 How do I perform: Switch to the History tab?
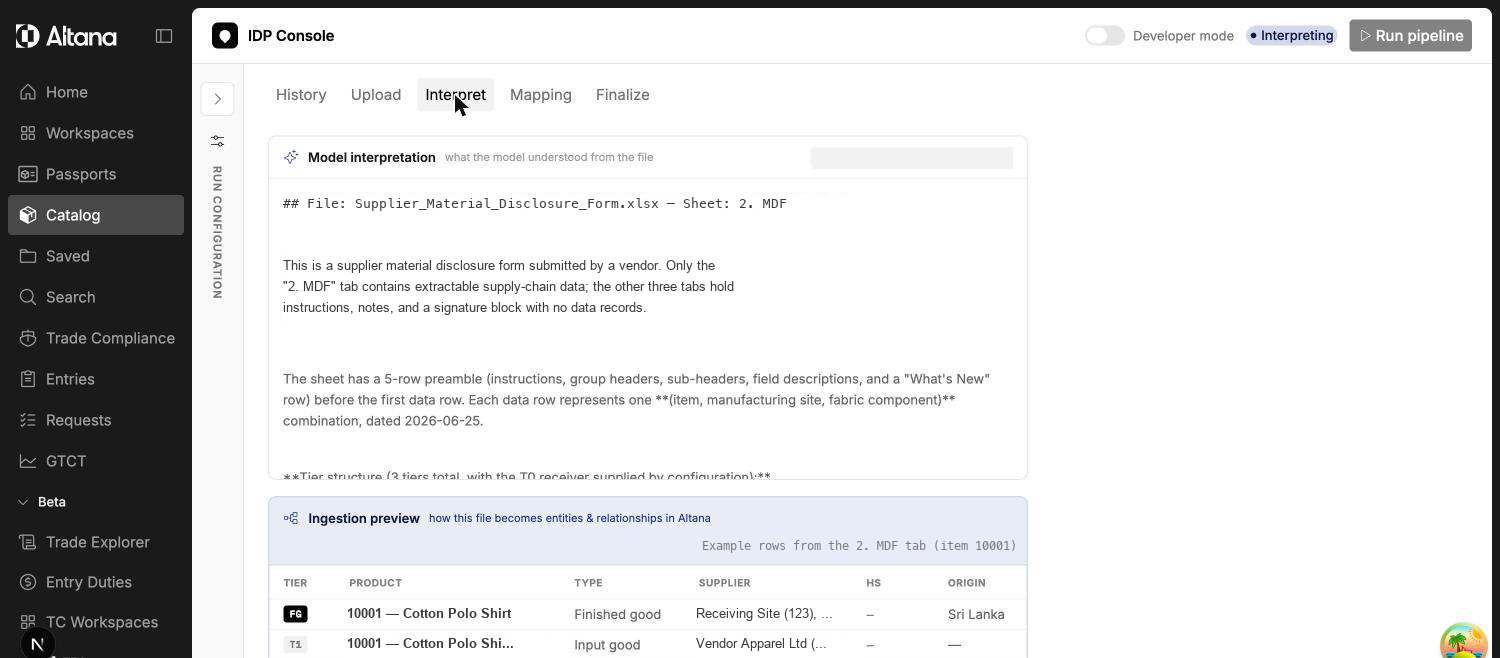tap(301, 95)
